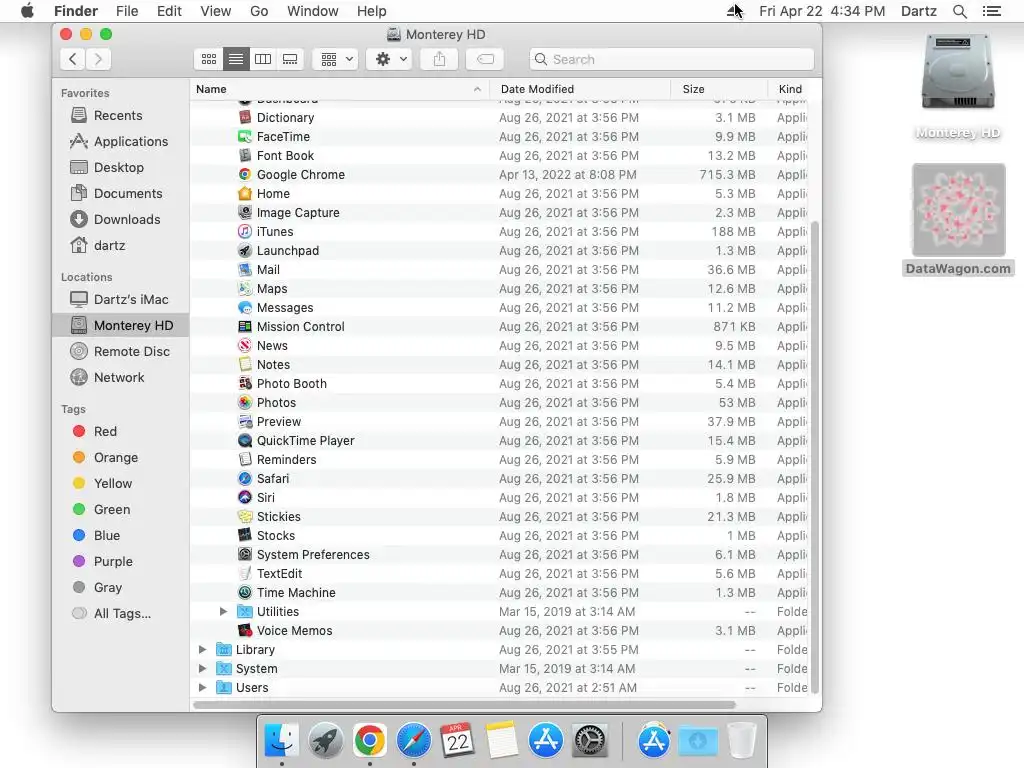The height and width of the screenshot is (768, 1024).
Task: Select the Google Chrome application icon row
Action: [245, 174]
